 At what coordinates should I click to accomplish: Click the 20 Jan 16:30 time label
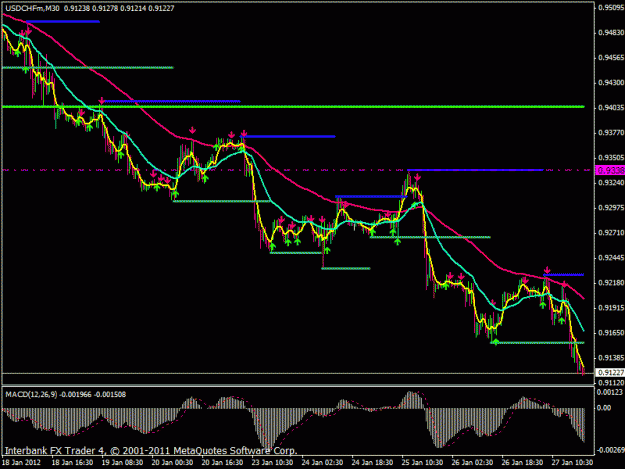tap(222, 463)
